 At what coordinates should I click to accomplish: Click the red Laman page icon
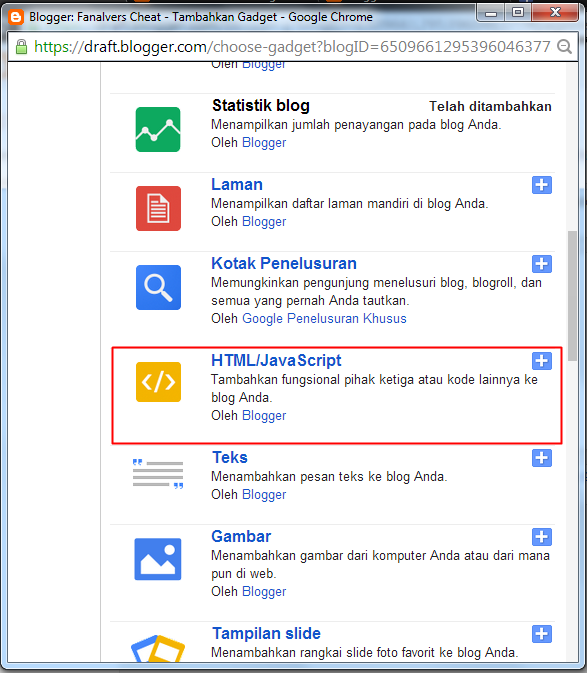click(158, 208)
